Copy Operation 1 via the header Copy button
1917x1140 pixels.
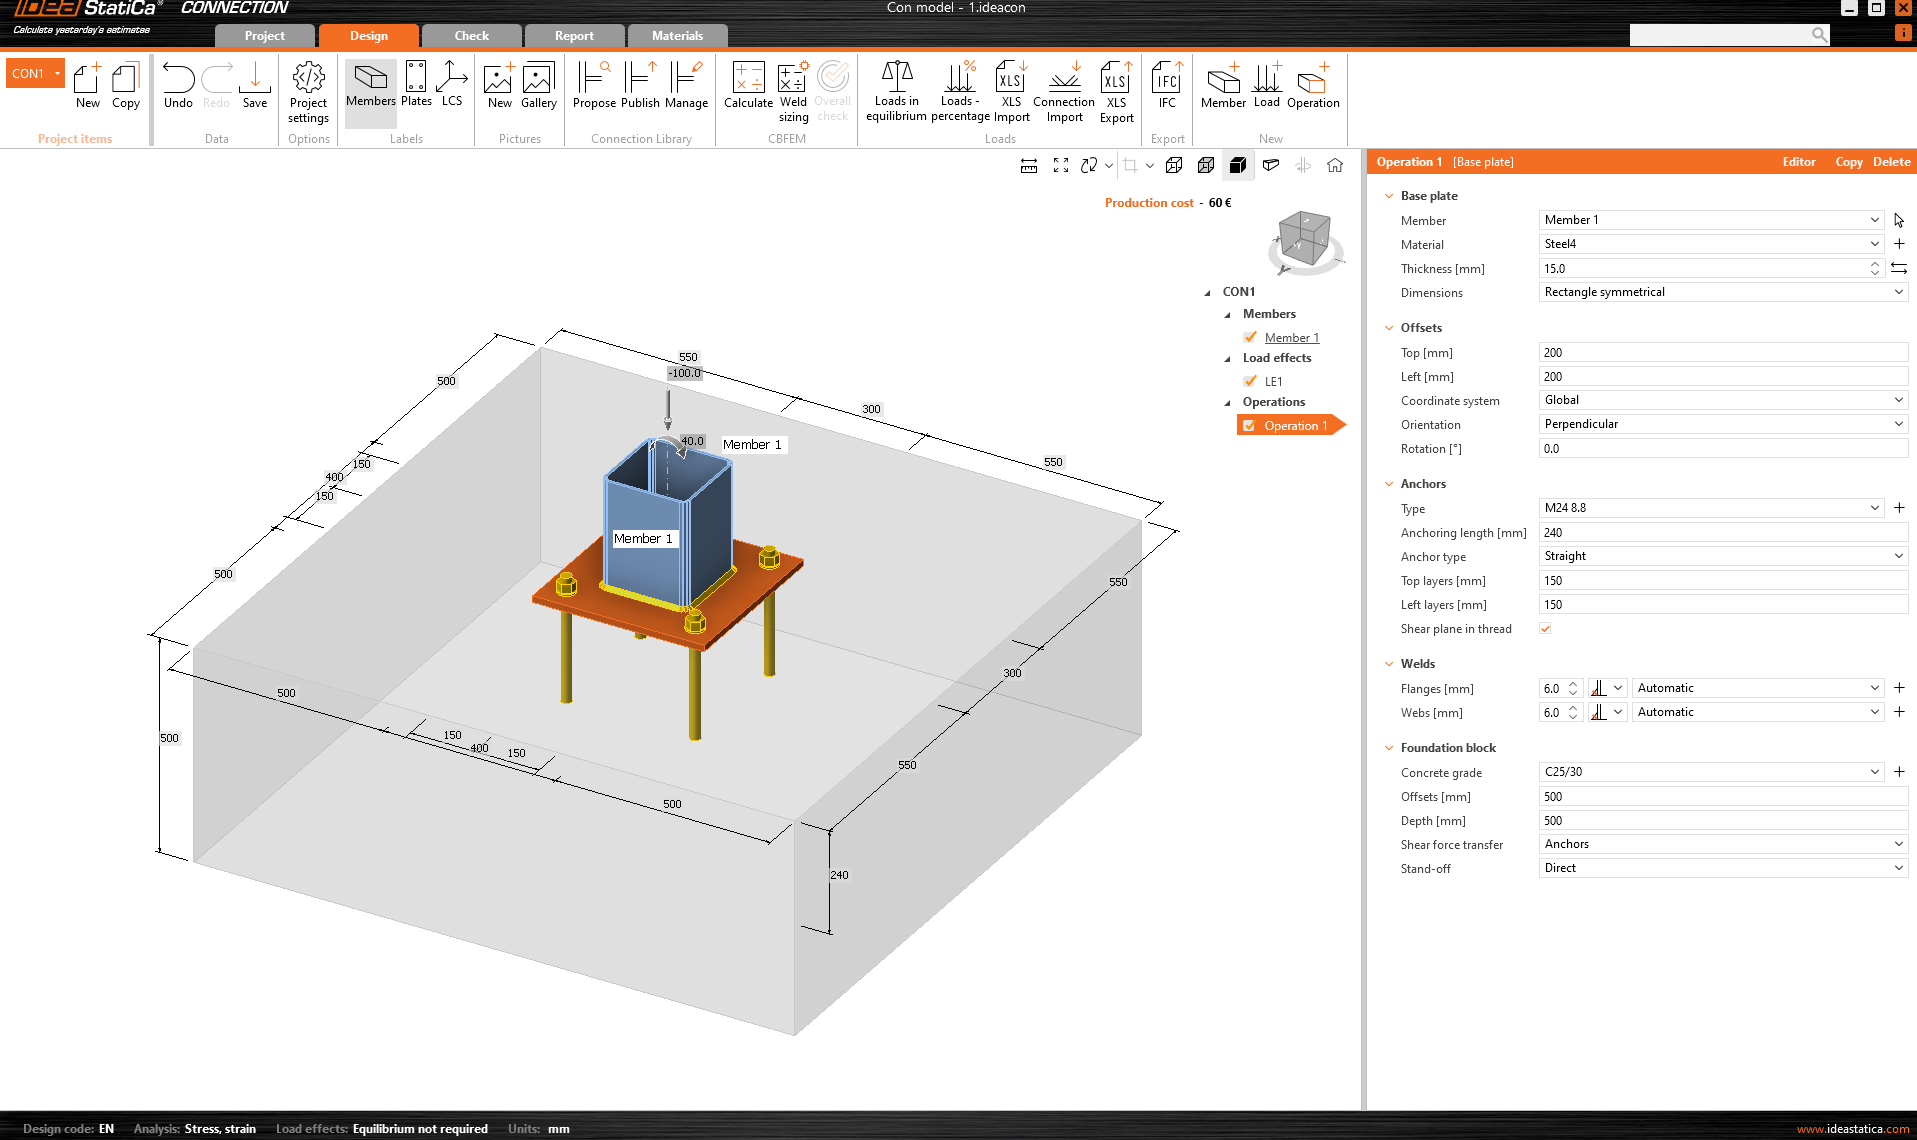coord(1848,161)
